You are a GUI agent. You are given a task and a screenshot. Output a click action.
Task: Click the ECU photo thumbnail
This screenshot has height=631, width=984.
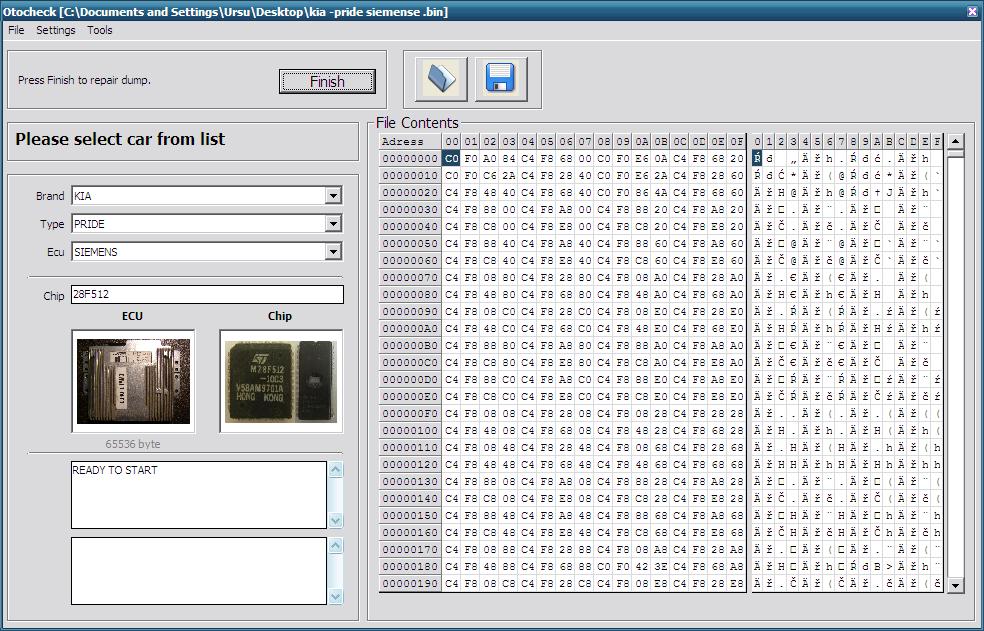(133, 381)
